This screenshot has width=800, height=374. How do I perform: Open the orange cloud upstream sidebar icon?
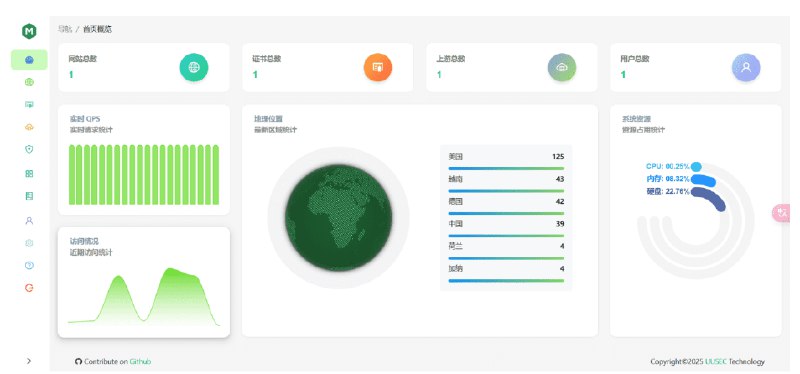point(29,127)
